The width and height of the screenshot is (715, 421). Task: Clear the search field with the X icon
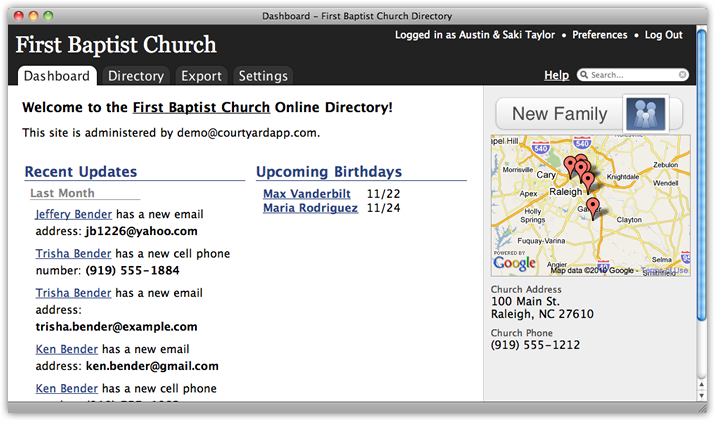coord(682,75)
